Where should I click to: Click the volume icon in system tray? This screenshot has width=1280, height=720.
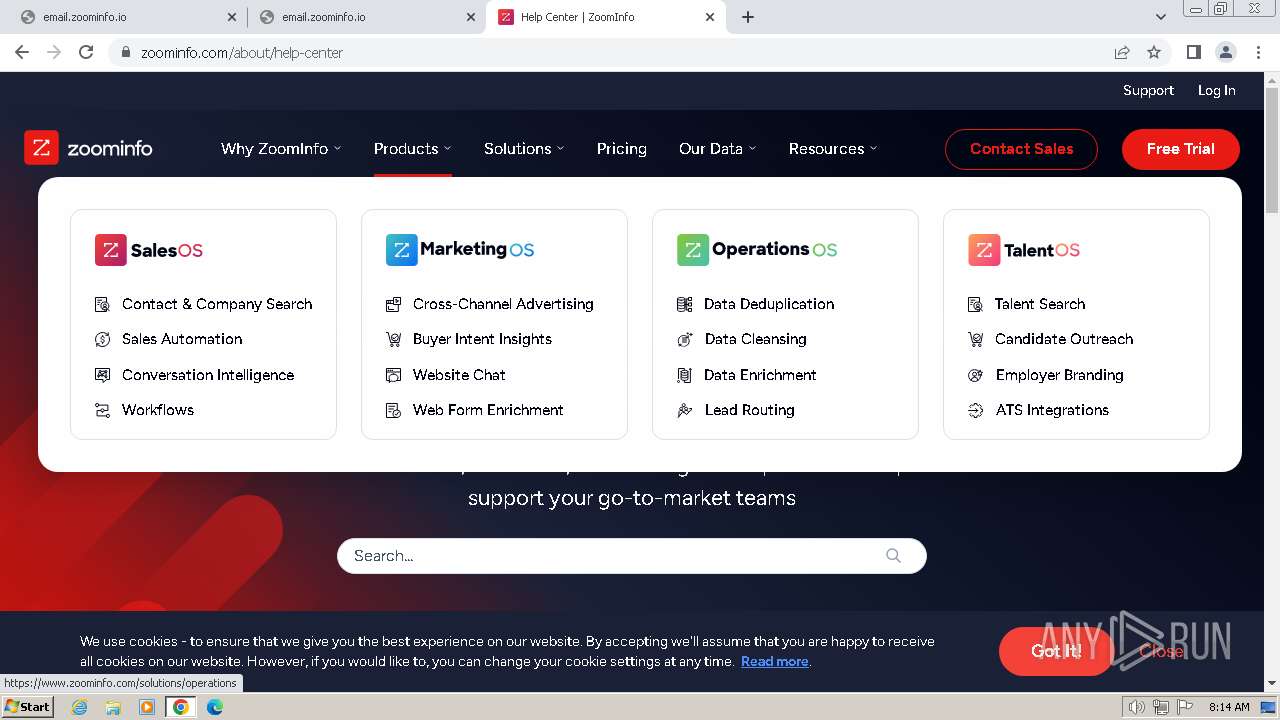point(1137,707)
